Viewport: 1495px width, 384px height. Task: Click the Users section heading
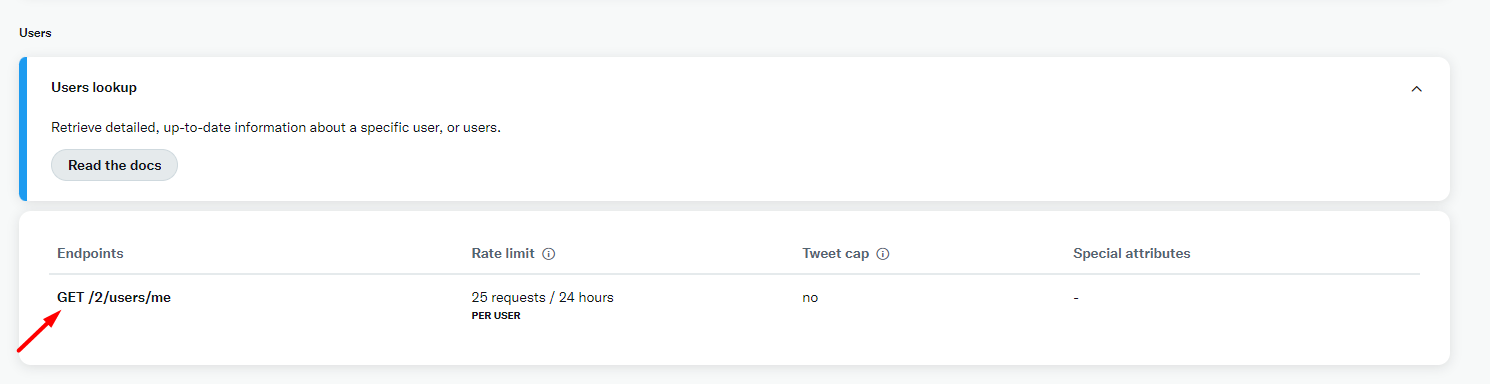click(x=35, y=33)
